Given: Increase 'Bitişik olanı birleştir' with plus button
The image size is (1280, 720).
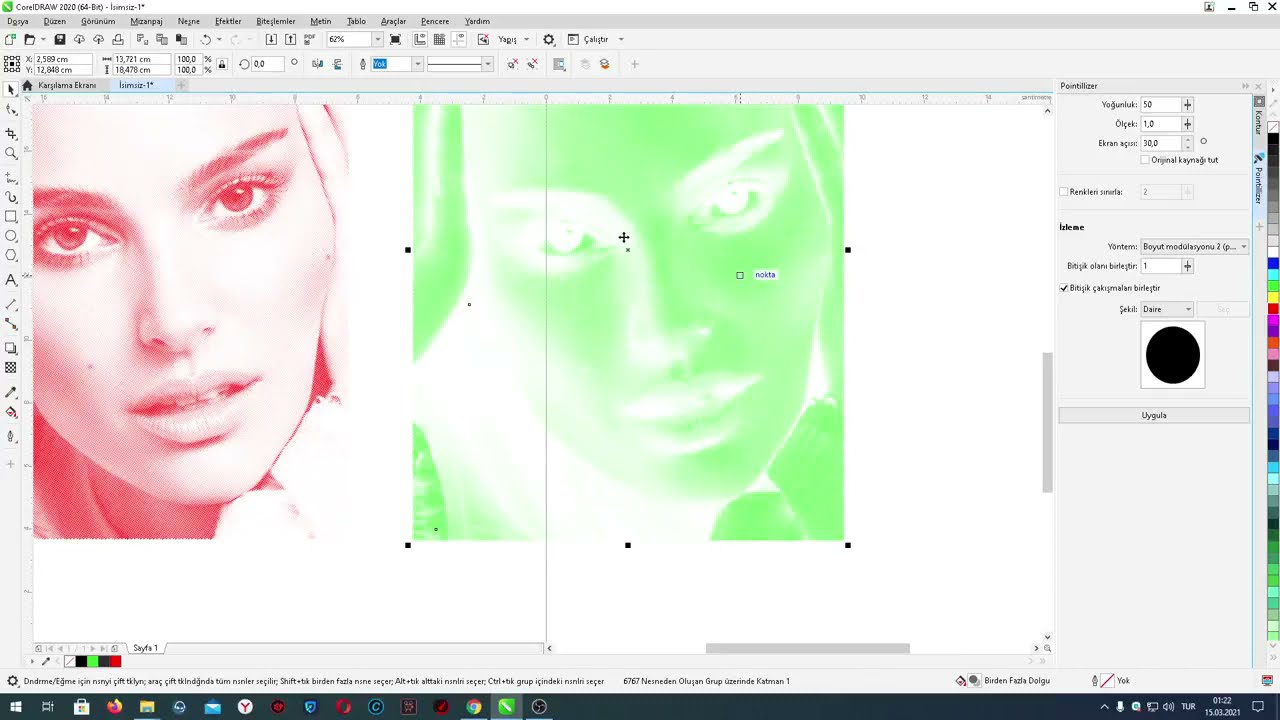Looking at the screenshot, I should (1187, 266).
